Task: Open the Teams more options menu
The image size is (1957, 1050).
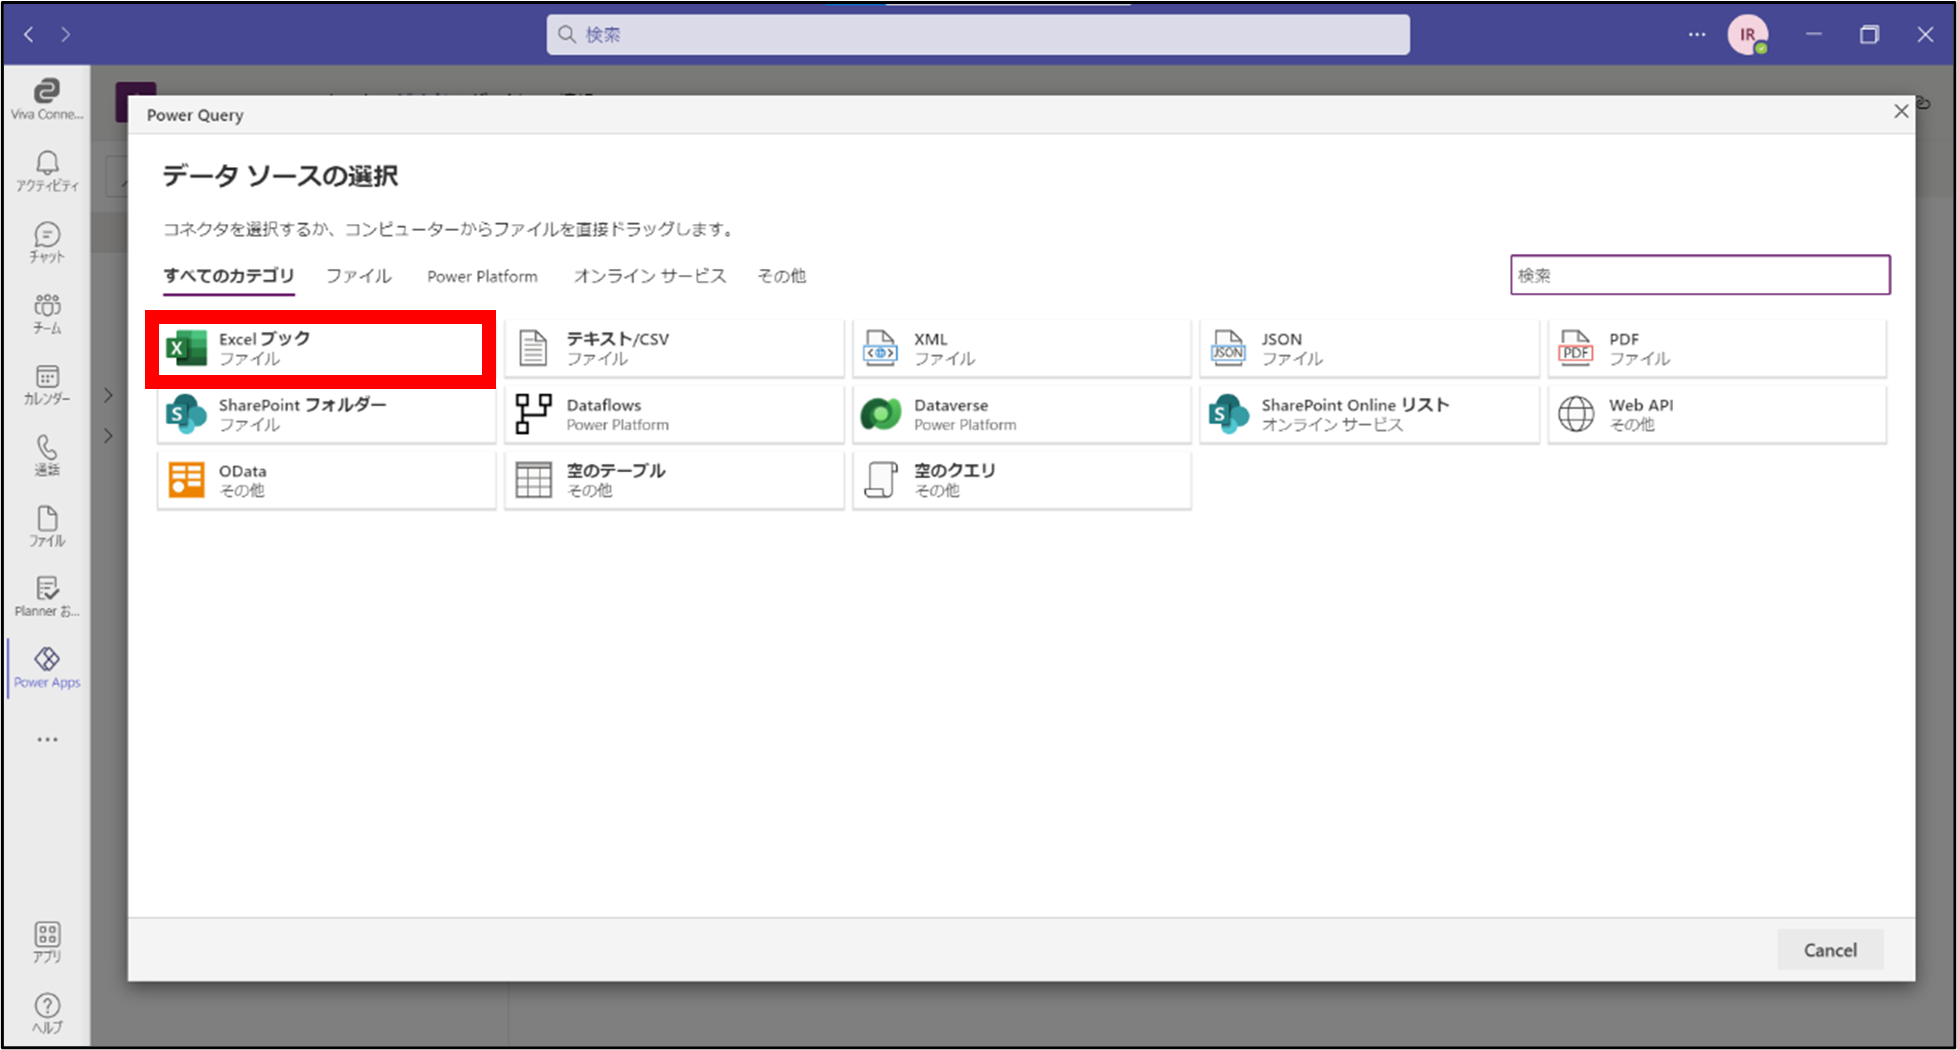Action: pos(1697,34)
